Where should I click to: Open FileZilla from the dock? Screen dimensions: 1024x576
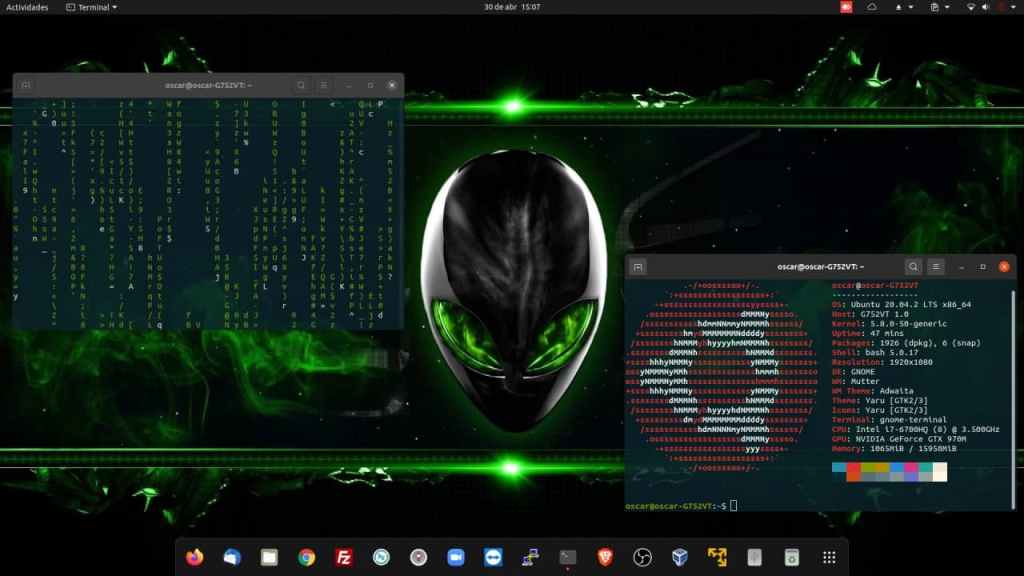tap(344, 557)
